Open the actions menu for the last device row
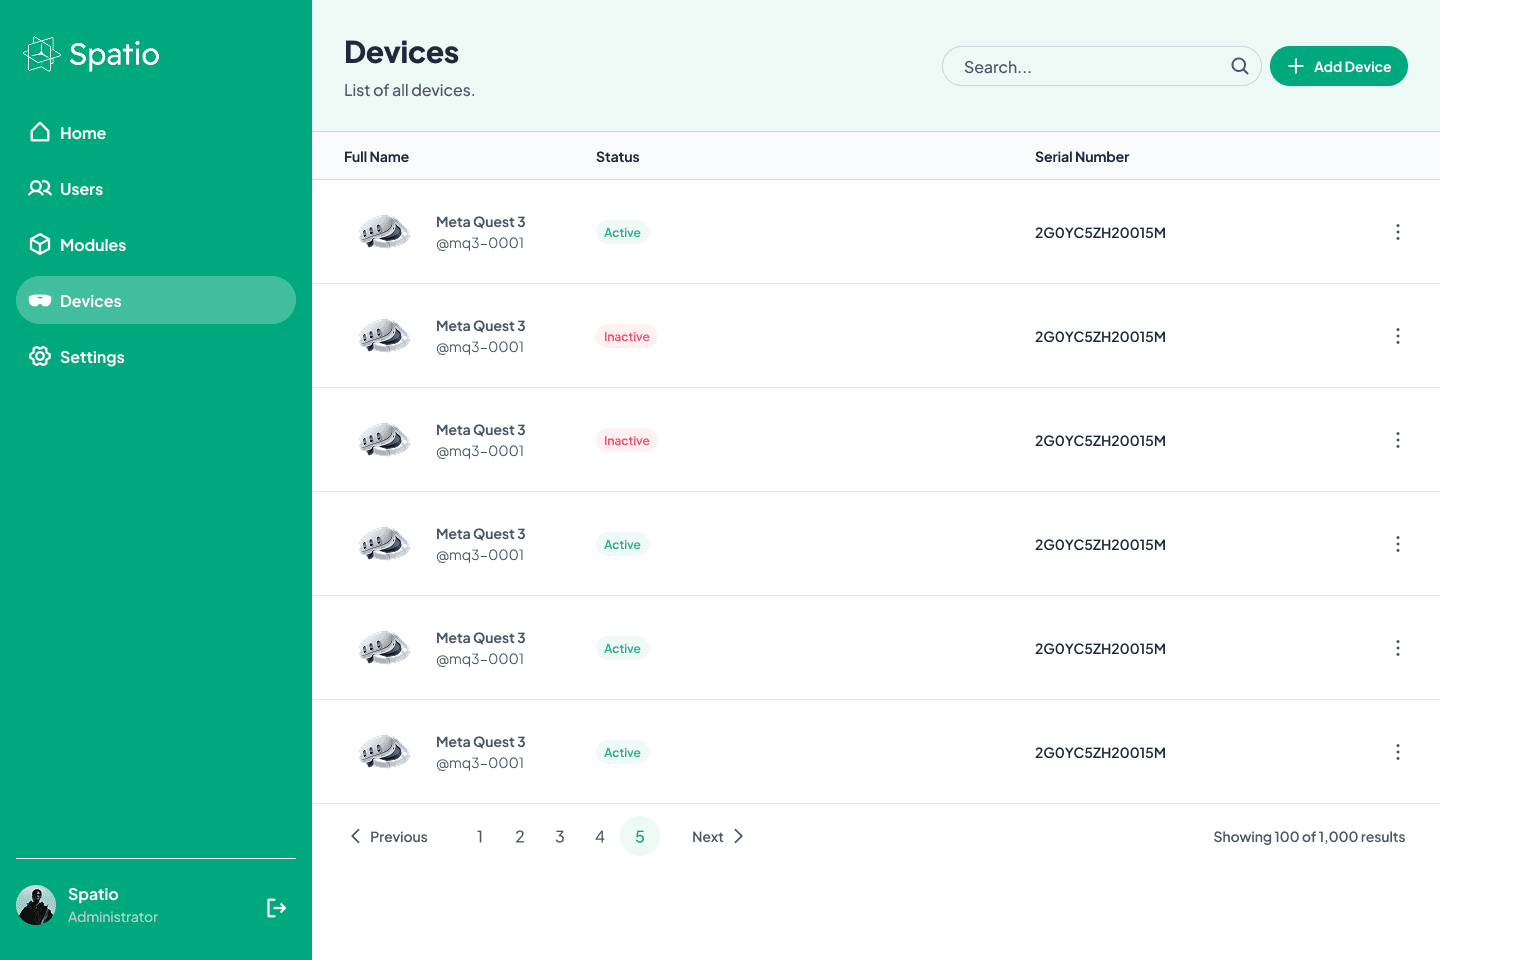 1397,751
